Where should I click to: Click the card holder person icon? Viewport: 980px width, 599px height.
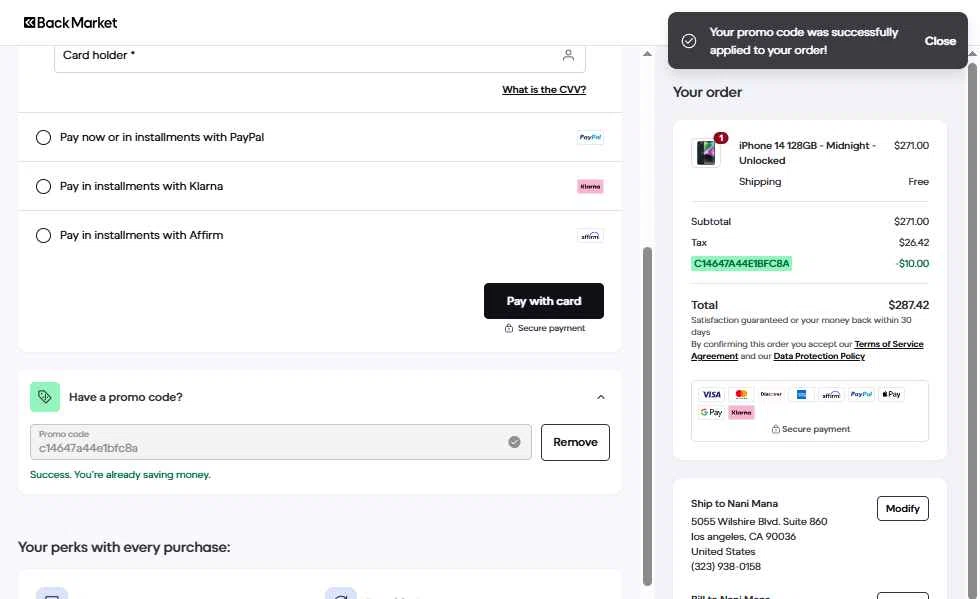click(568, 55)
